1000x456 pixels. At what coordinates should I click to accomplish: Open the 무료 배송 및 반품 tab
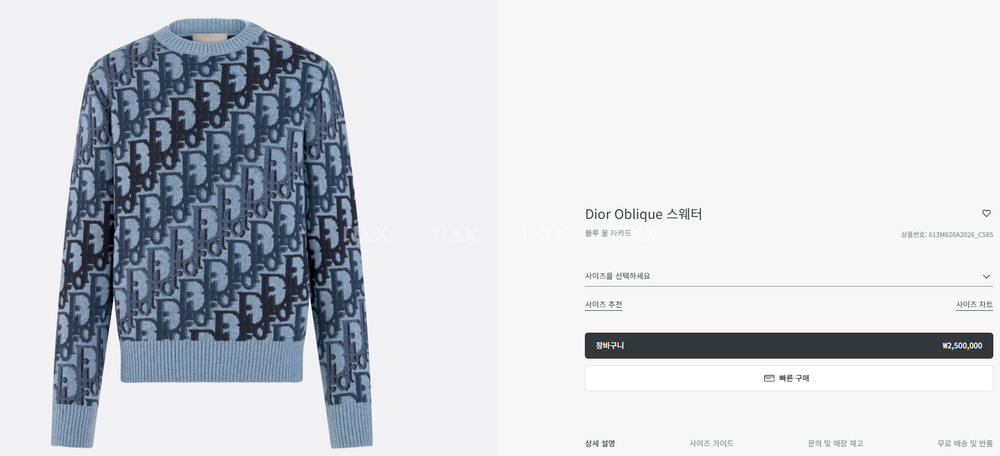pyautogui.click(x=965, y=443)
